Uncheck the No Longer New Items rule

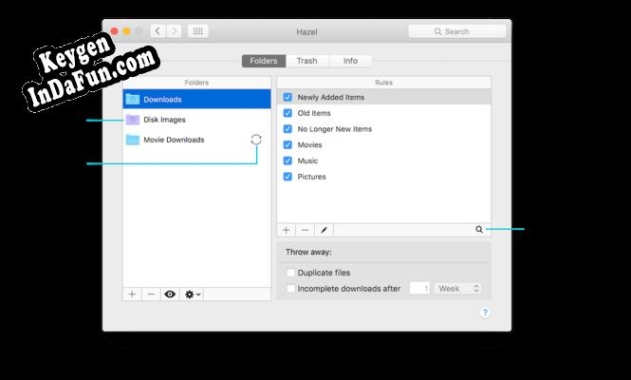click(x=287, y=129)
